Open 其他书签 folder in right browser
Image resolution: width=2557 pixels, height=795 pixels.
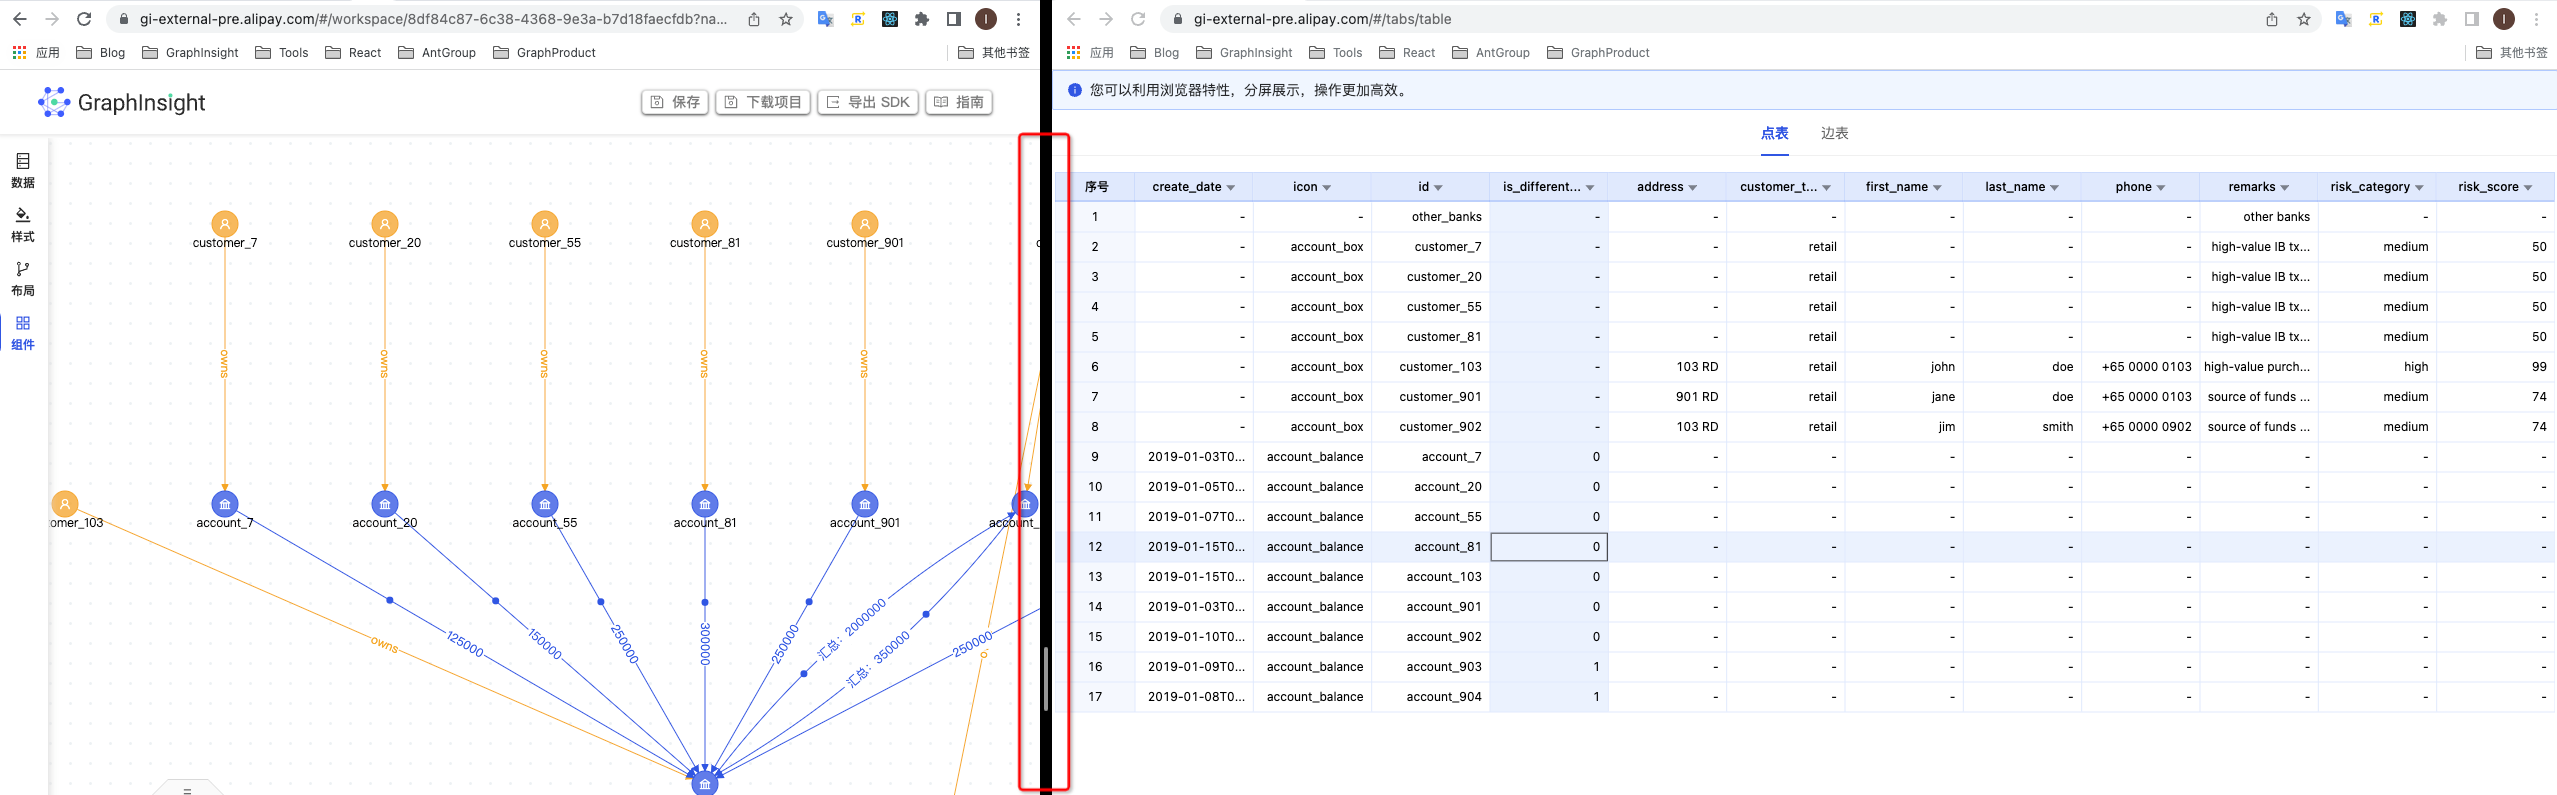(x=2512, y=53)
